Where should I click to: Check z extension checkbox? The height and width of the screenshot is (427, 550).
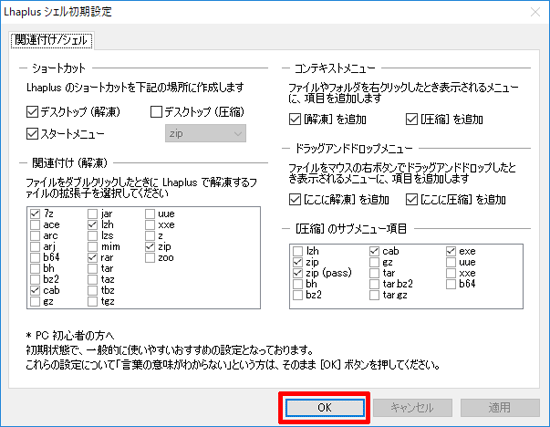click(x=150, y=235)
